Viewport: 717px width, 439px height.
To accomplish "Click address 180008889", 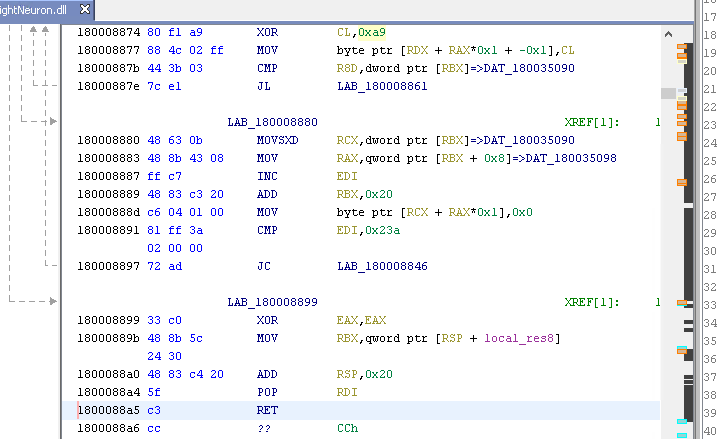I will coord(108,194).
